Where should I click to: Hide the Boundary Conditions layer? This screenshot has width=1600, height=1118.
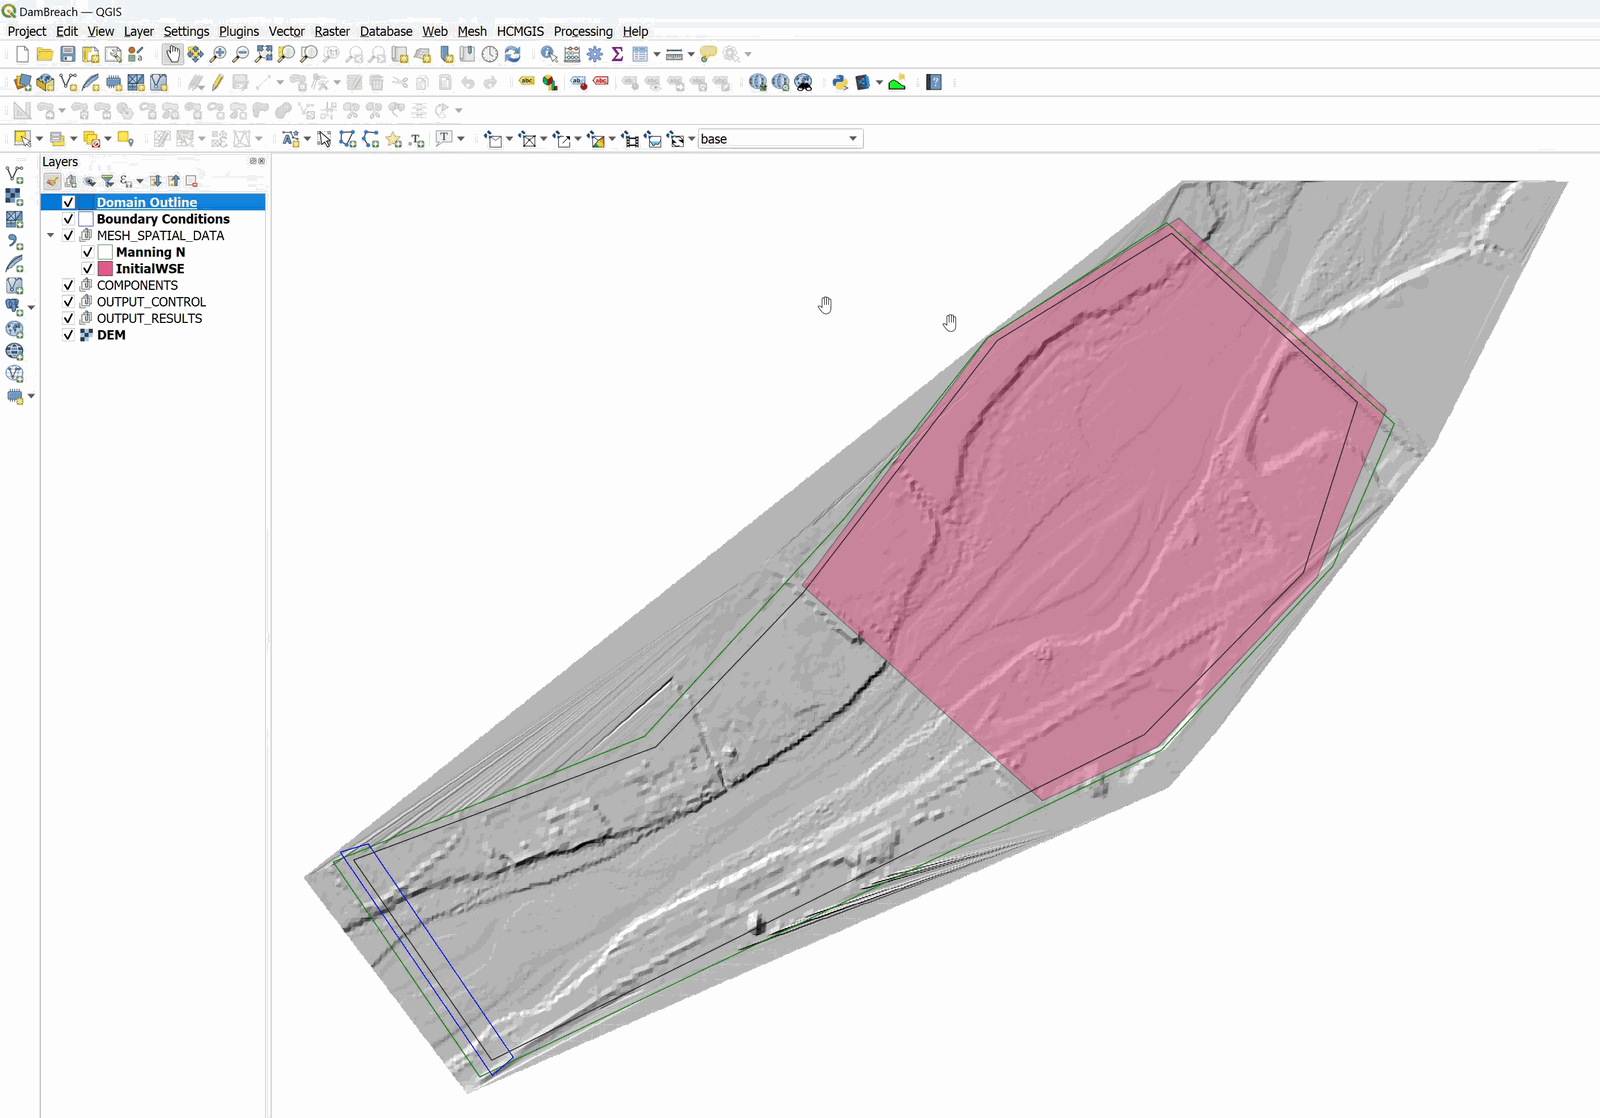(x=68, y=219)
